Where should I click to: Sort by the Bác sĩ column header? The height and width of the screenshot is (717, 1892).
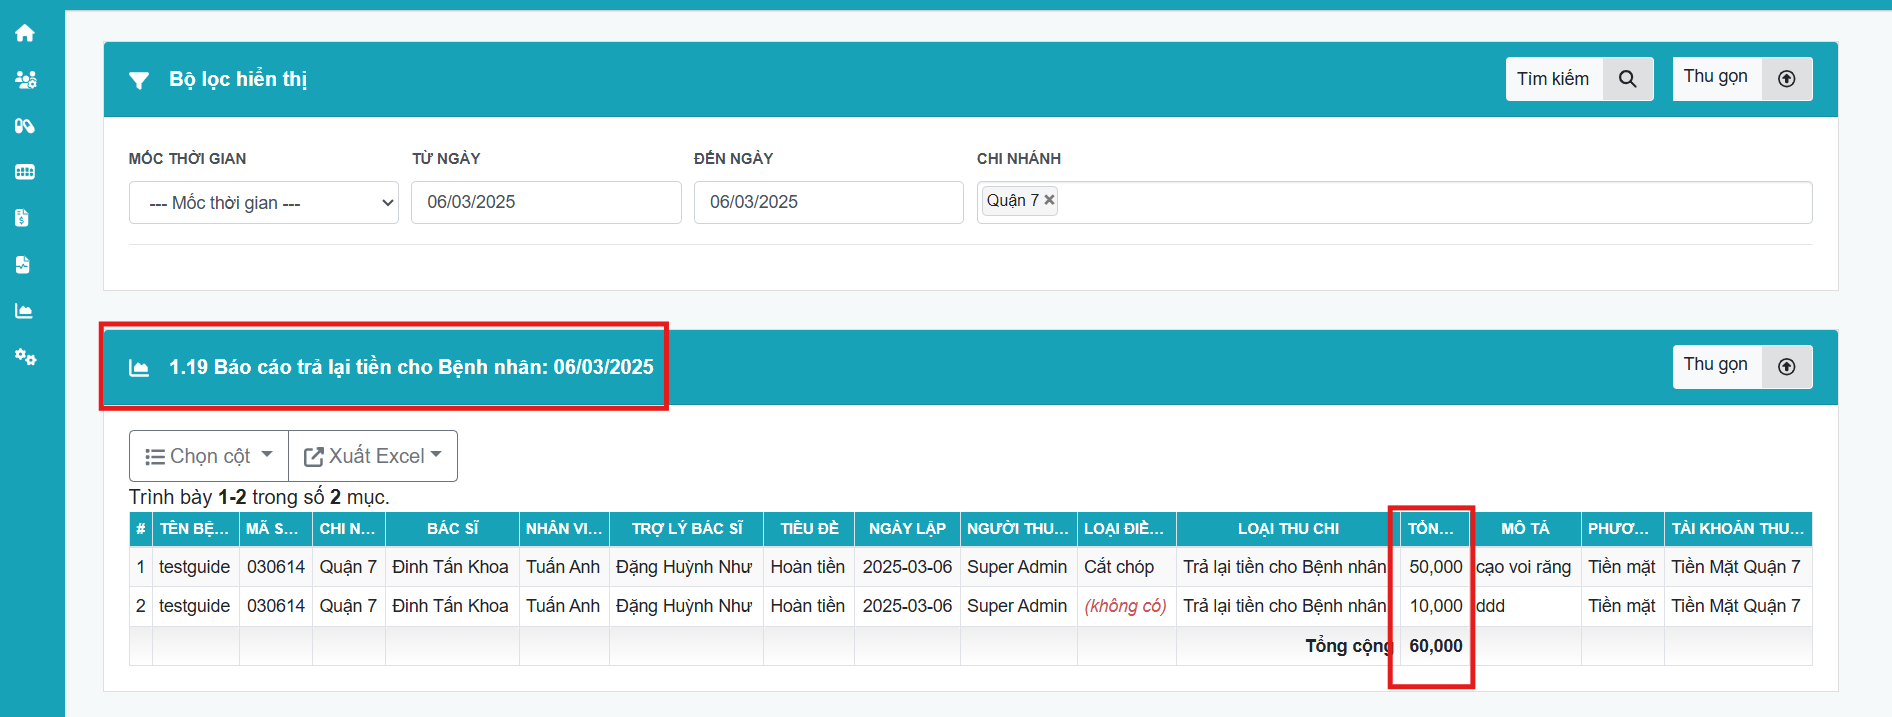pos(452,529)
